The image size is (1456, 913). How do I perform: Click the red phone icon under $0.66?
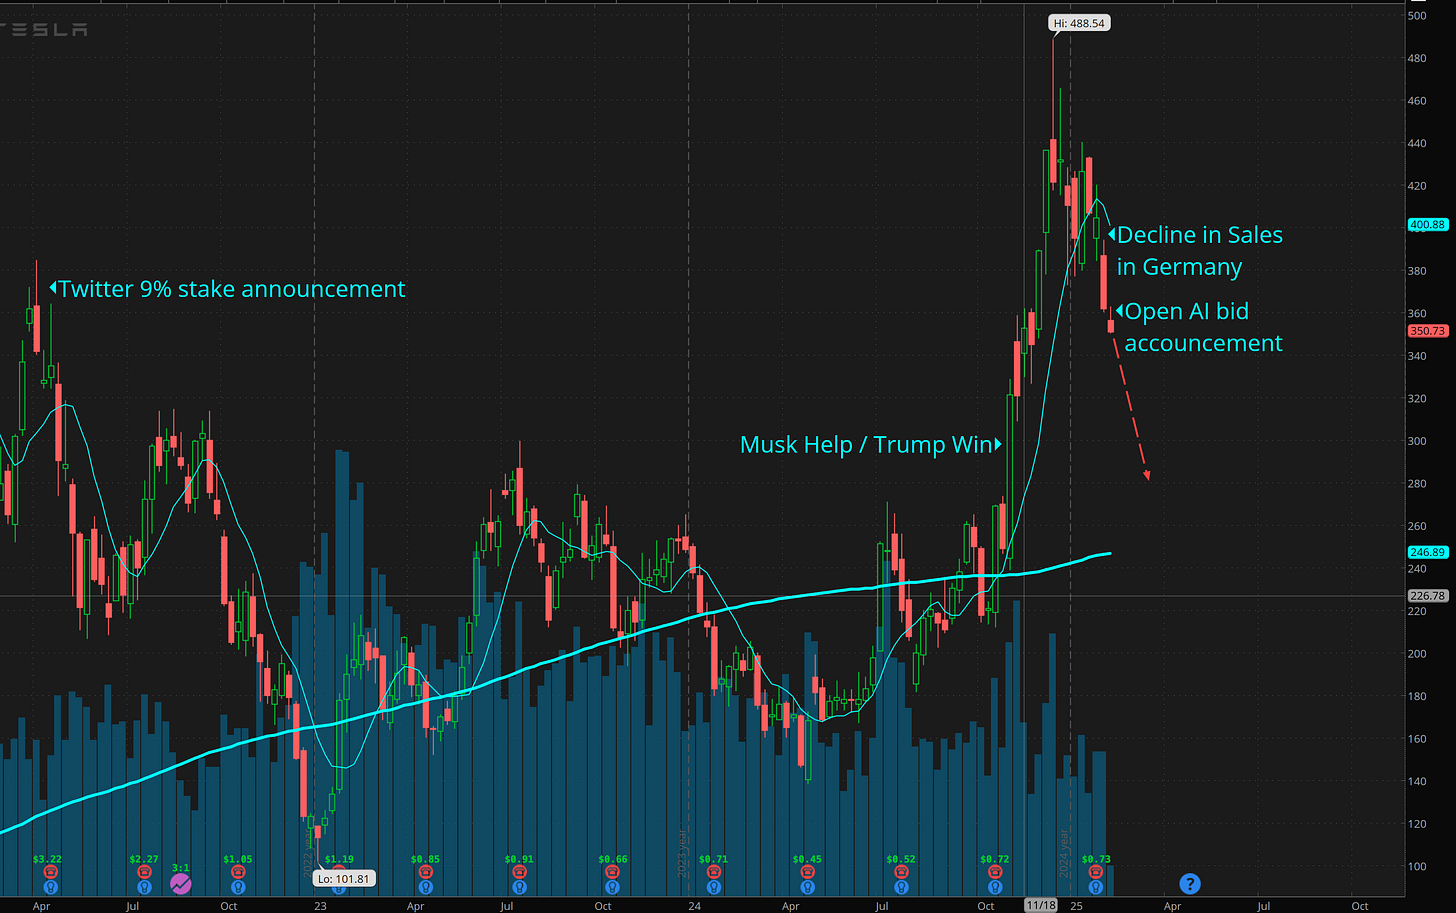pyautogui.click(x=613, y=872)
